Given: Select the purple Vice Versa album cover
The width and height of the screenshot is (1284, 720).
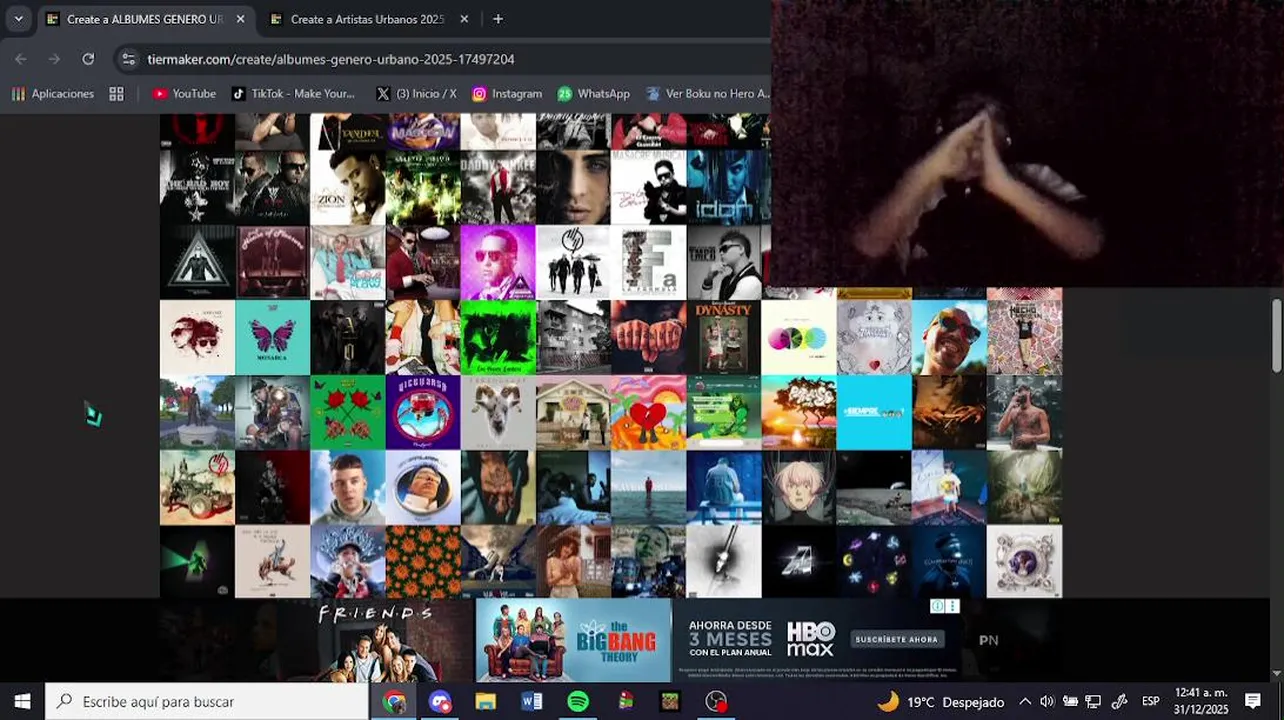Looking at the screenshot, I should (423, 412).
